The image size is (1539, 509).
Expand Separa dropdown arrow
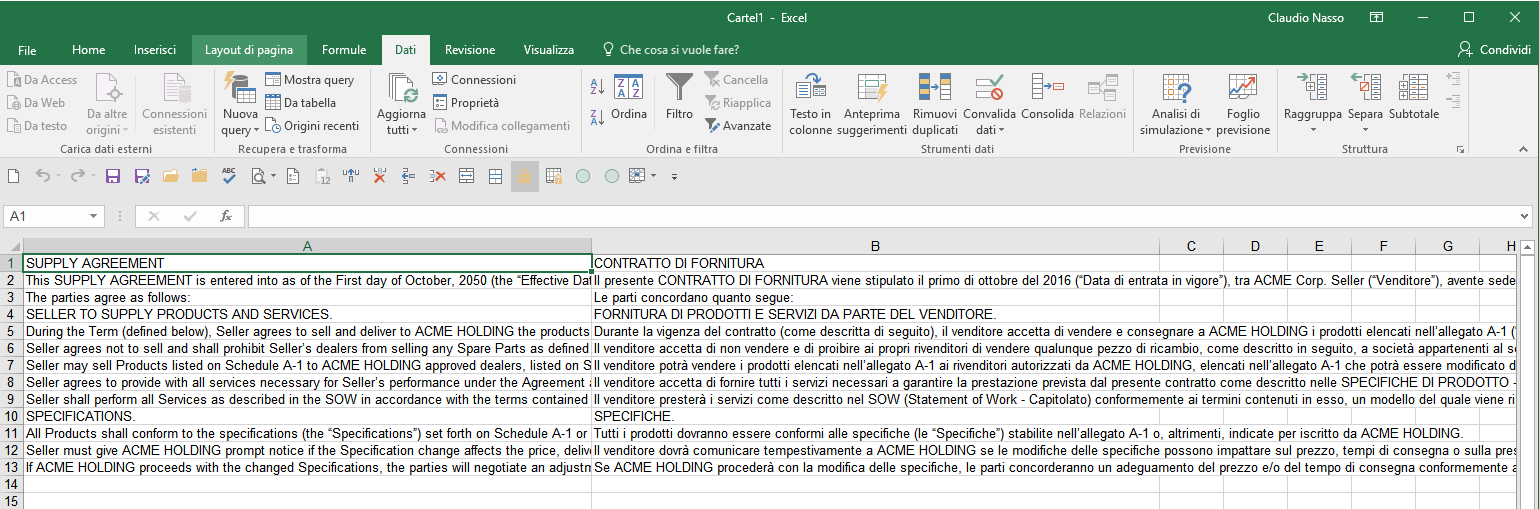[1365, 130]
